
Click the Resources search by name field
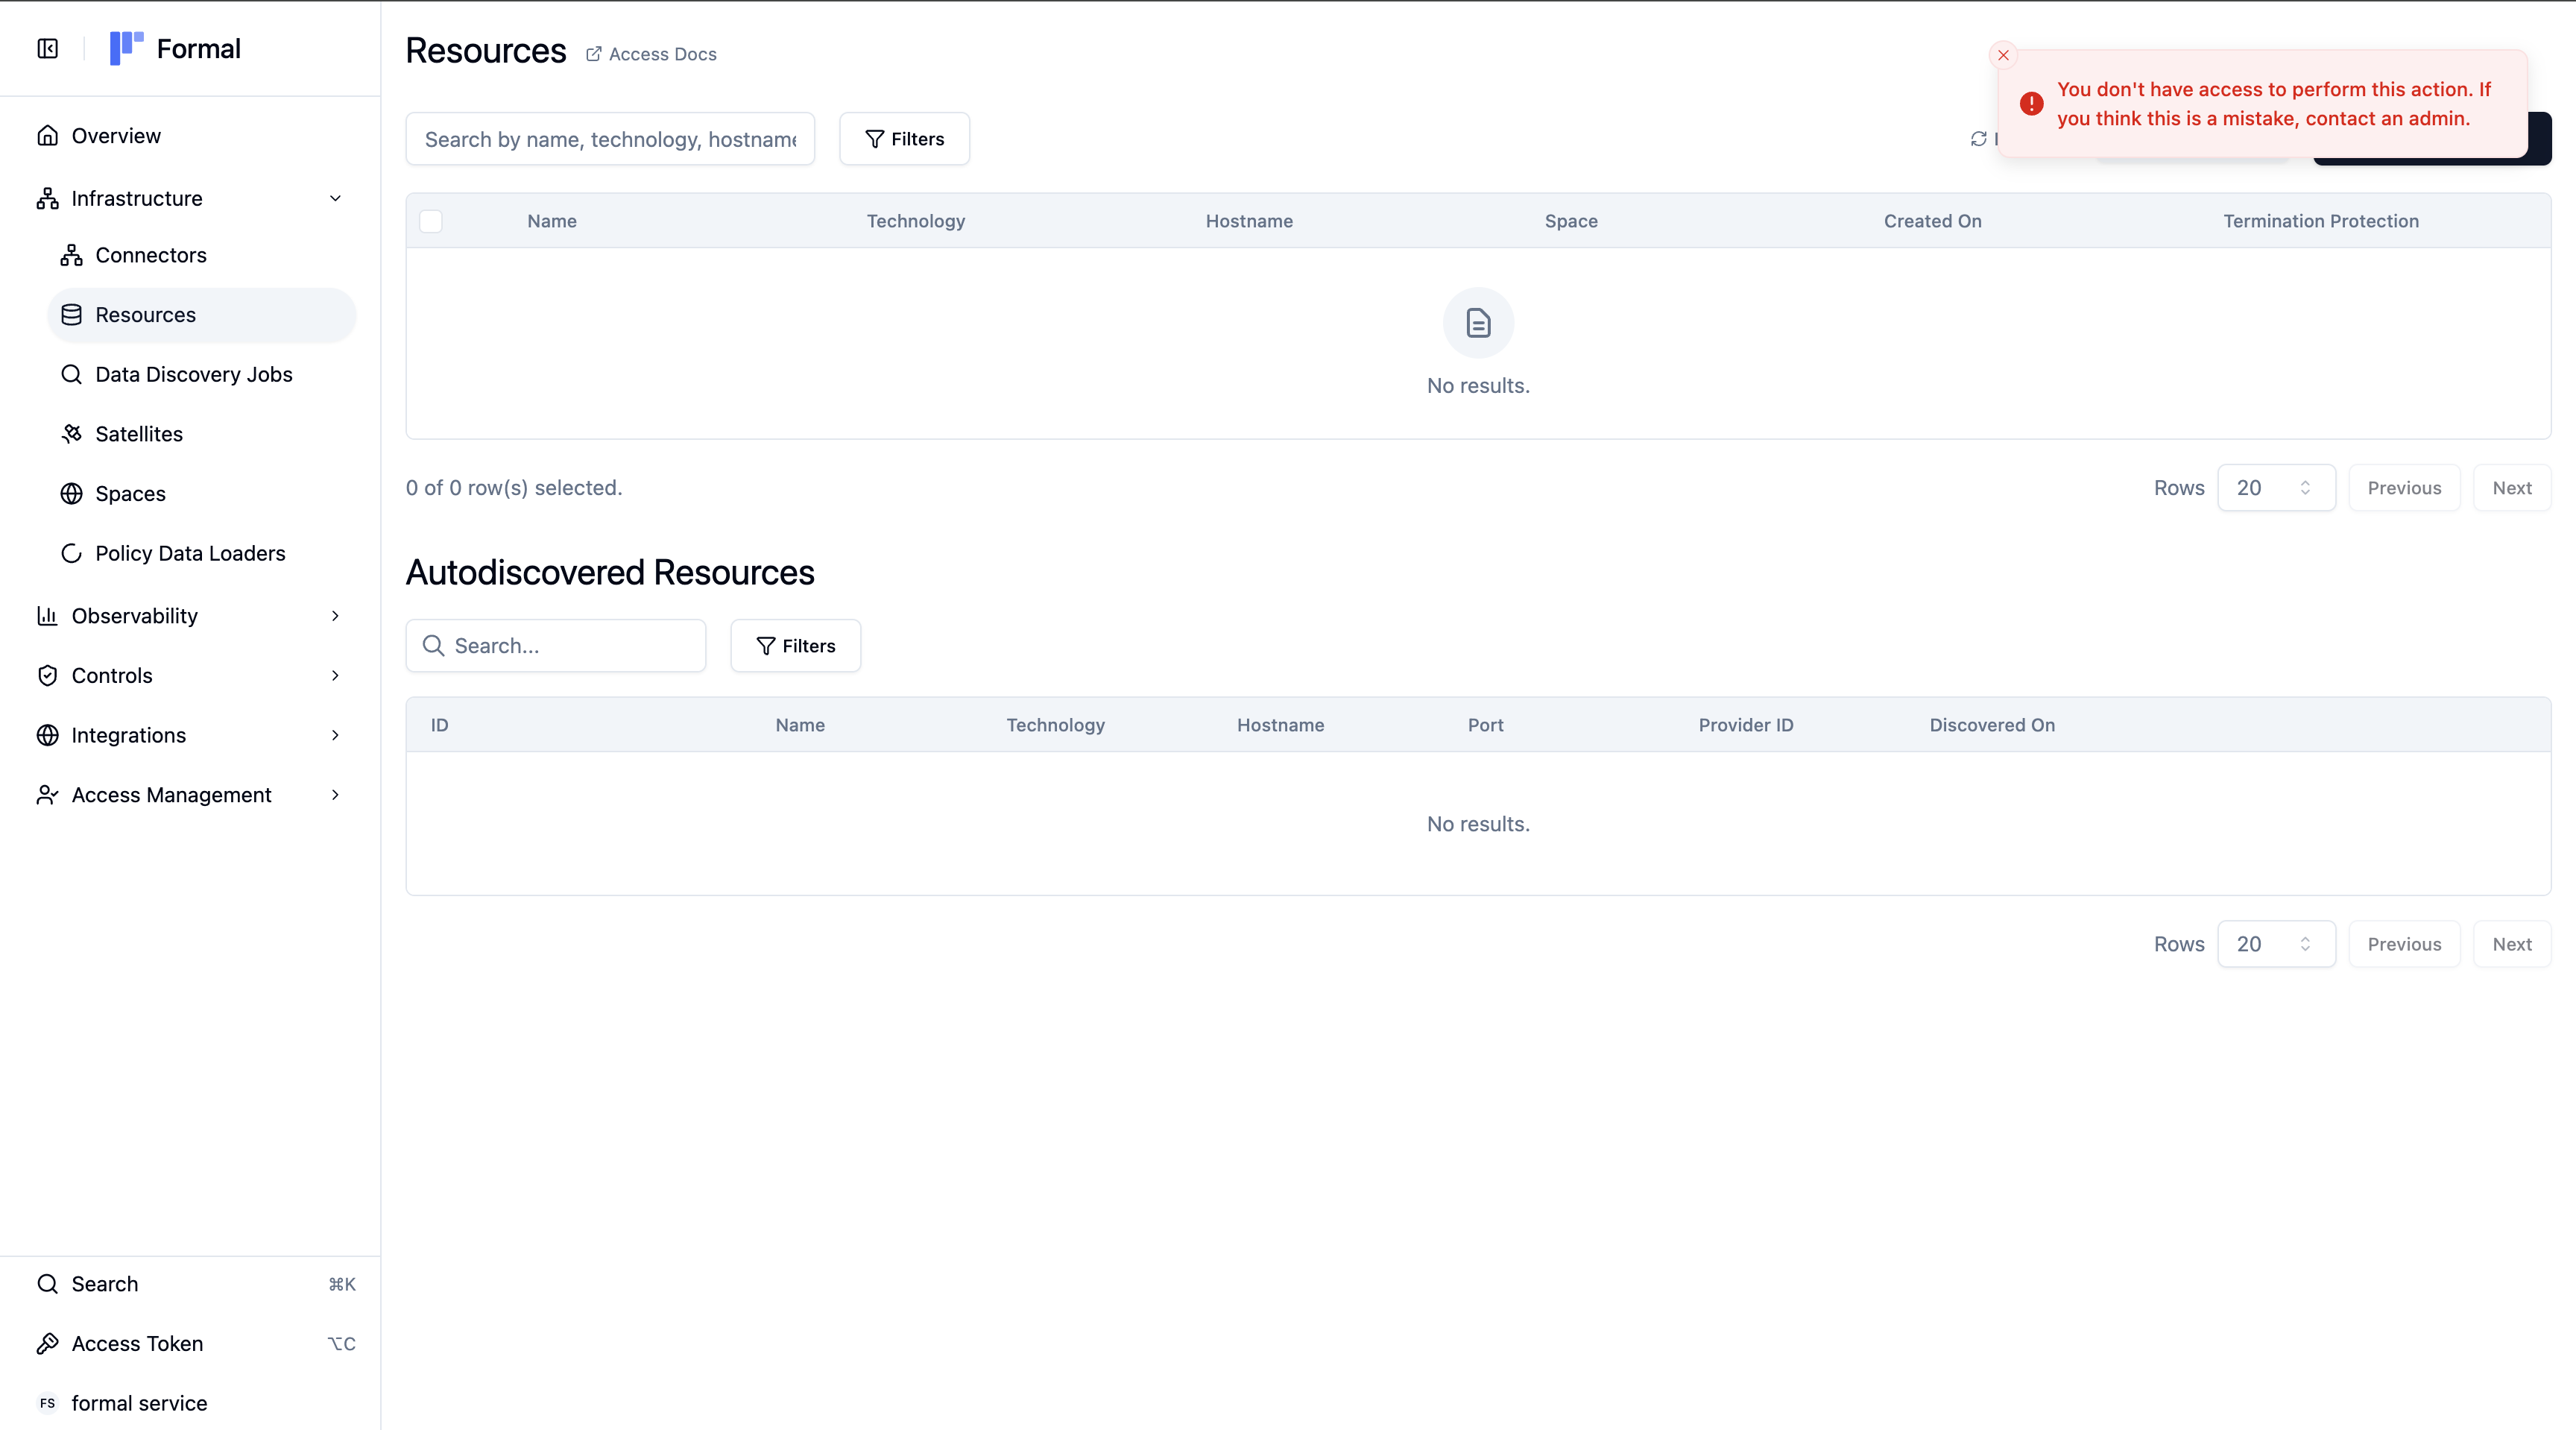click(610, 139)
